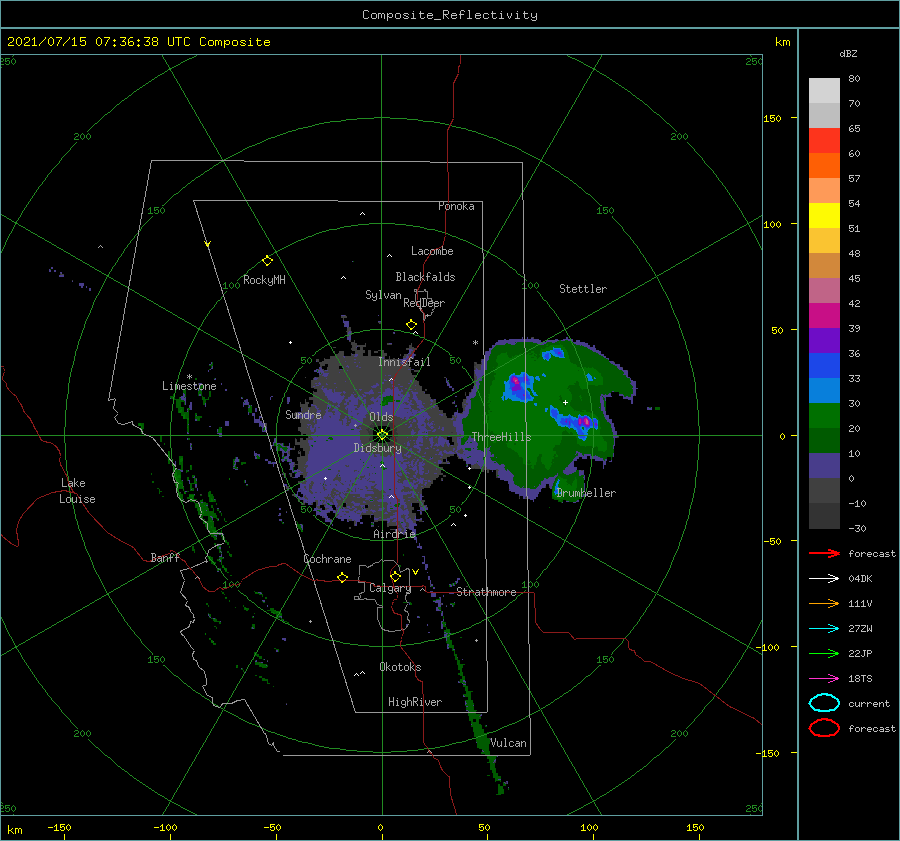
Task: Click the dBZ legend heading
Action: click(x=848, y=53)
